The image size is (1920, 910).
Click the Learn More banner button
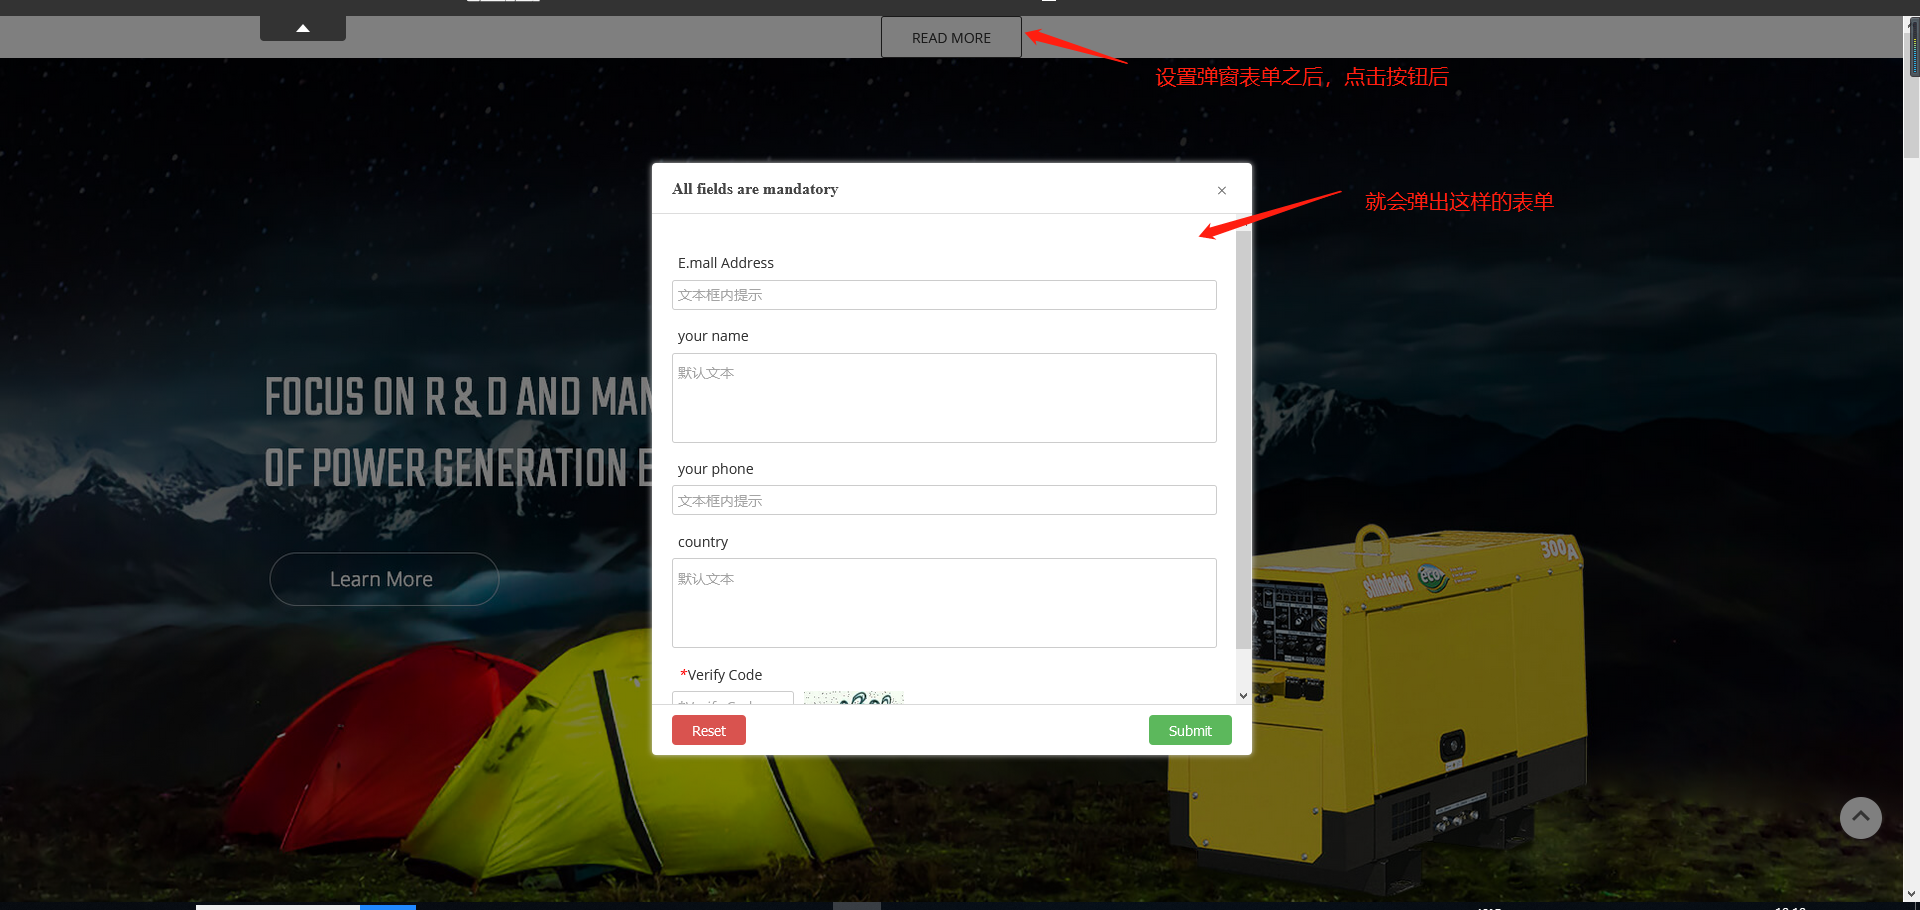(x=383, y=579)
